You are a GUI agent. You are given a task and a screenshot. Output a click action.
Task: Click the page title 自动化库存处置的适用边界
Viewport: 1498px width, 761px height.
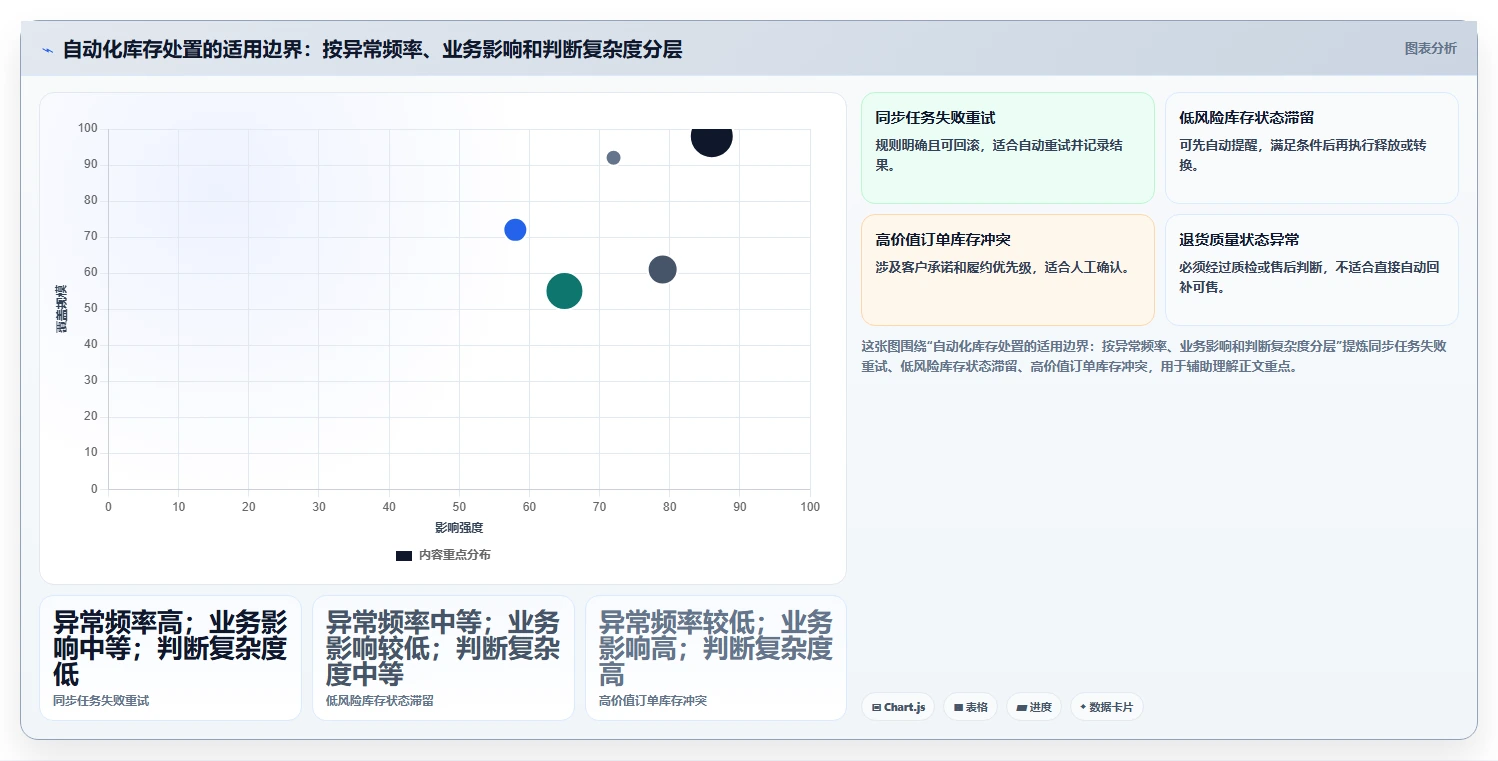(x=372, y=49)
